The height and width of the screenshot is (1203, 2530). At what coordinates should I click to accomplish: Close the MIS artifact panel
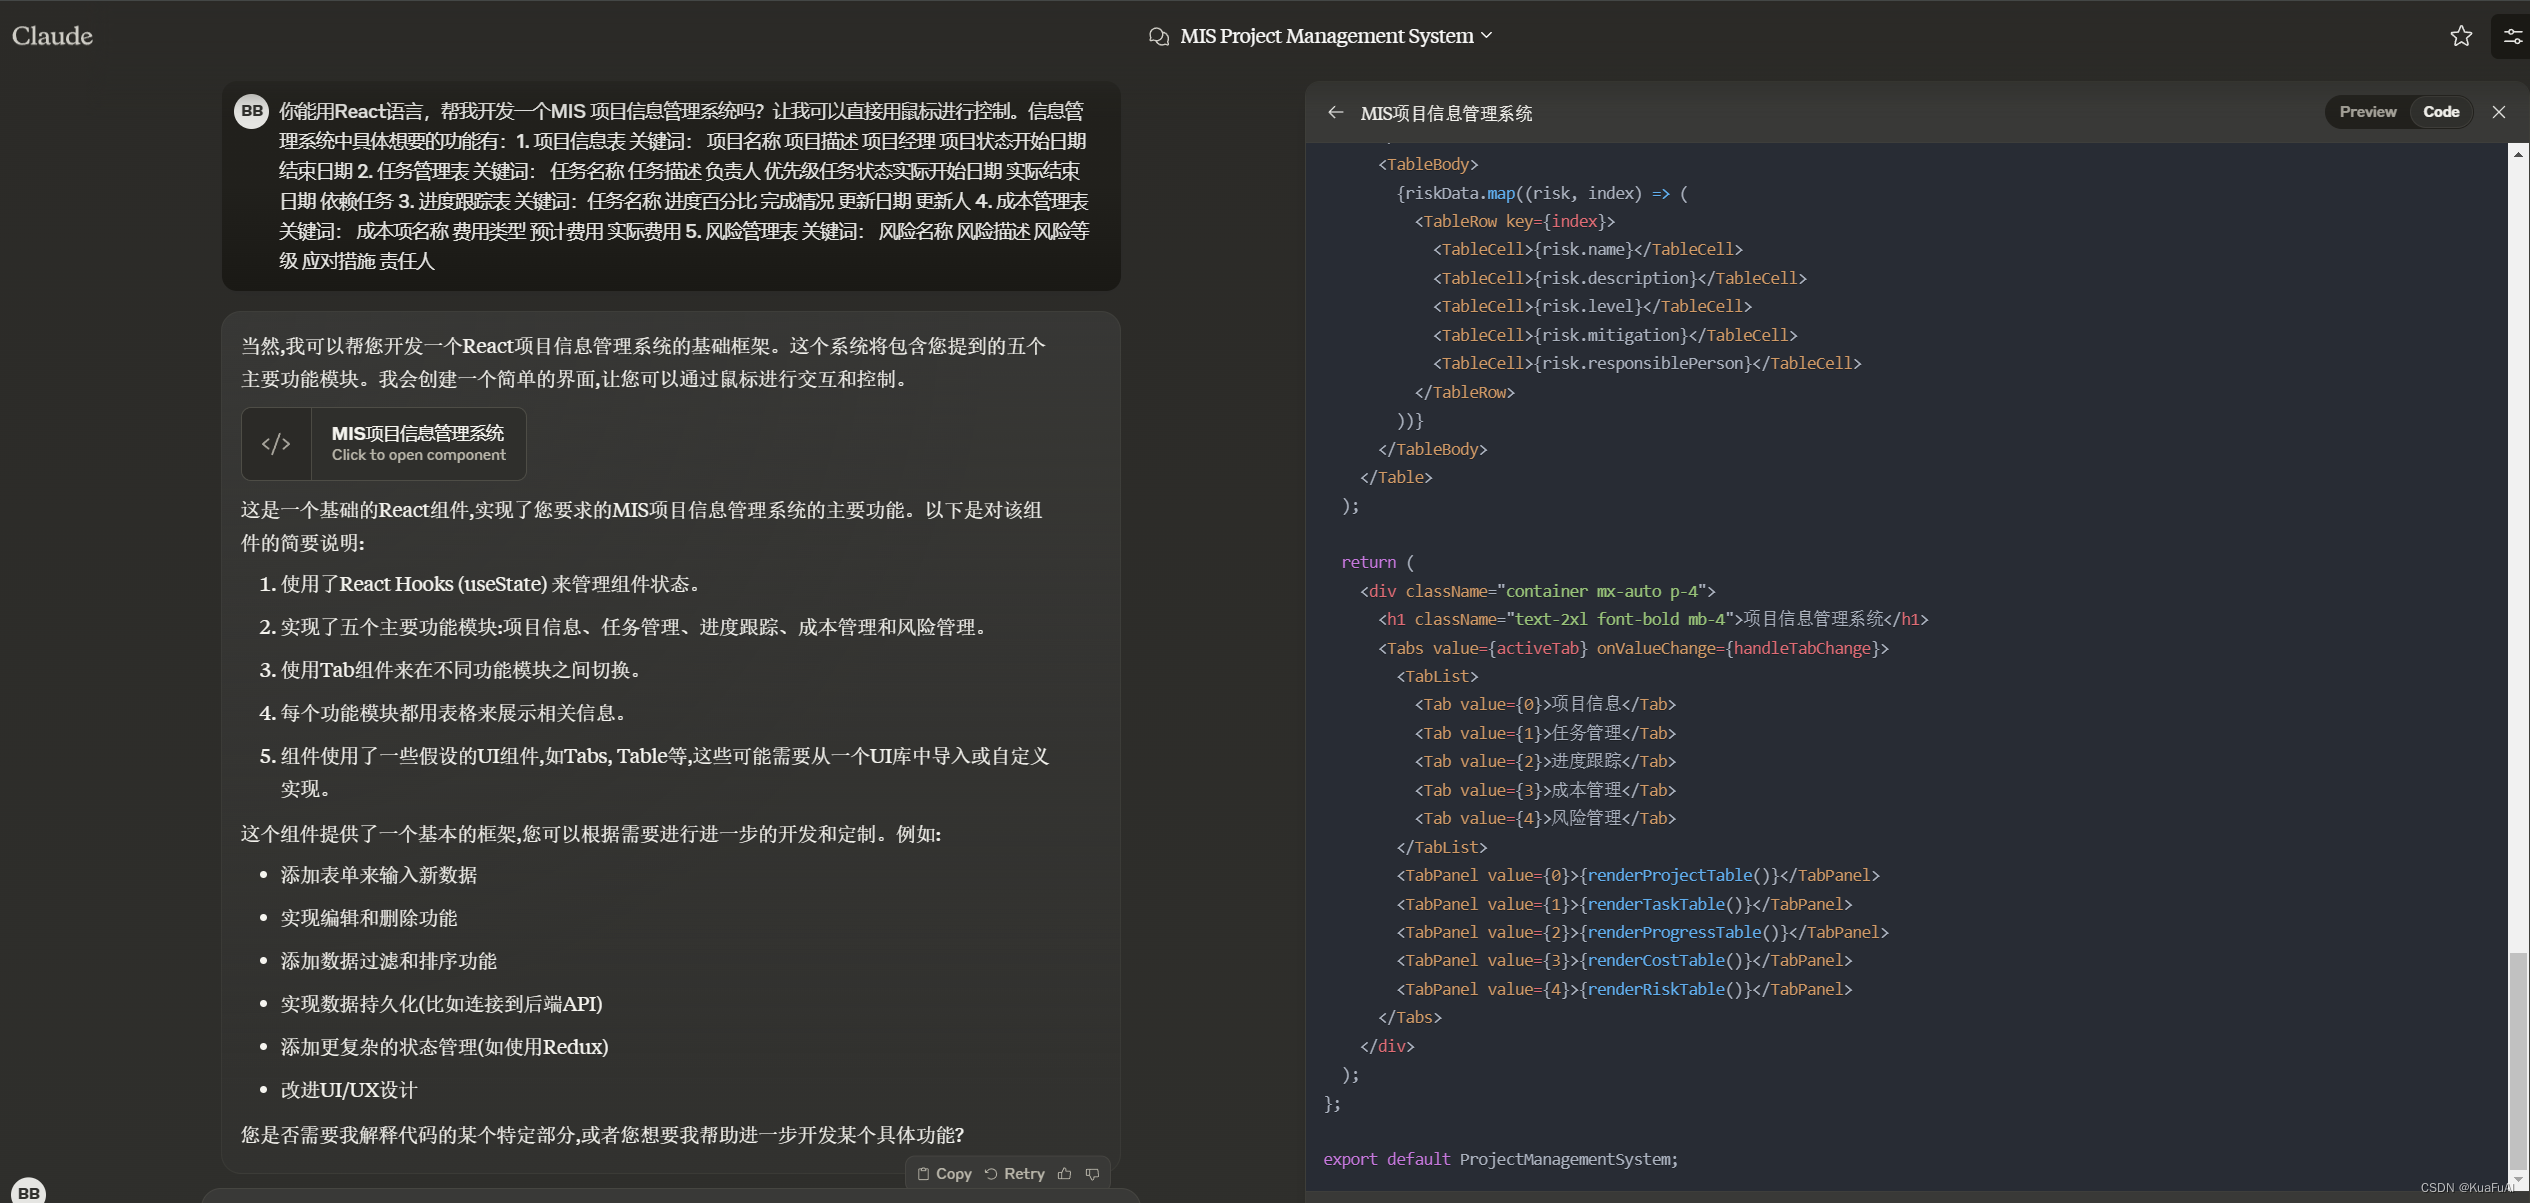2498,112
